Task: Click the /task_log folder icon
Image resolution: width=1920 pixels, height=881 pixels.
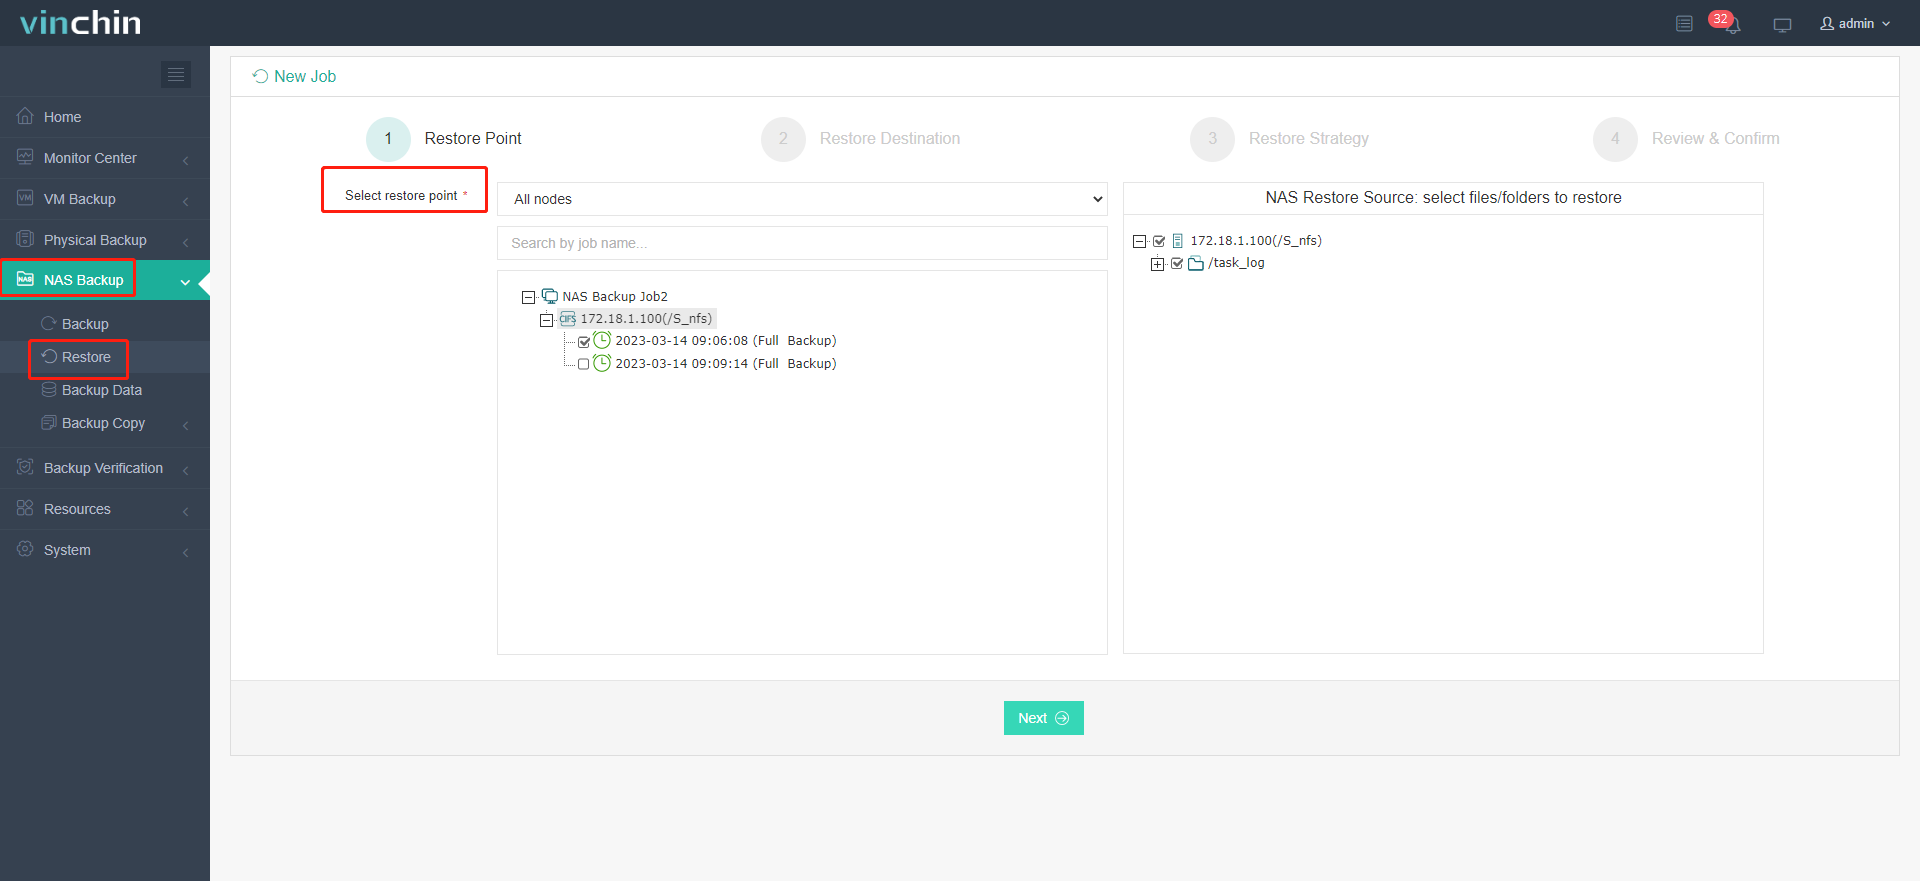Action: point(1195,263)
